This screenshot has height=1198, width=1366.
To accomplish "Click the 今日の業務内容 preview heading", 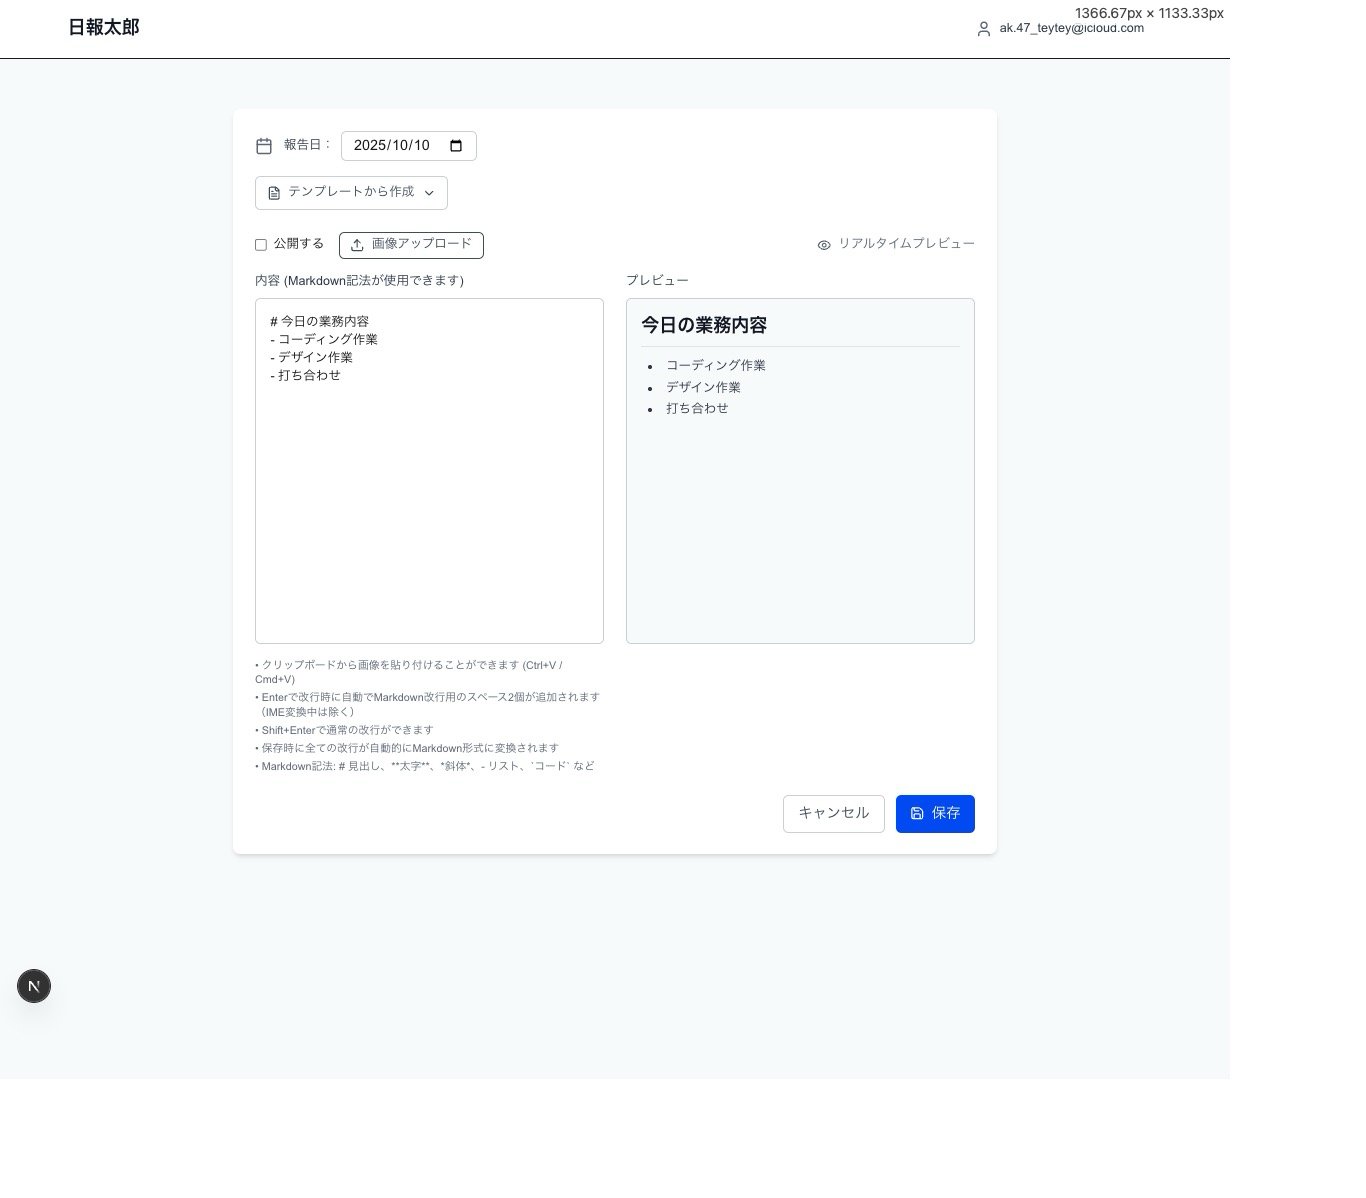I will coord(704,325).
